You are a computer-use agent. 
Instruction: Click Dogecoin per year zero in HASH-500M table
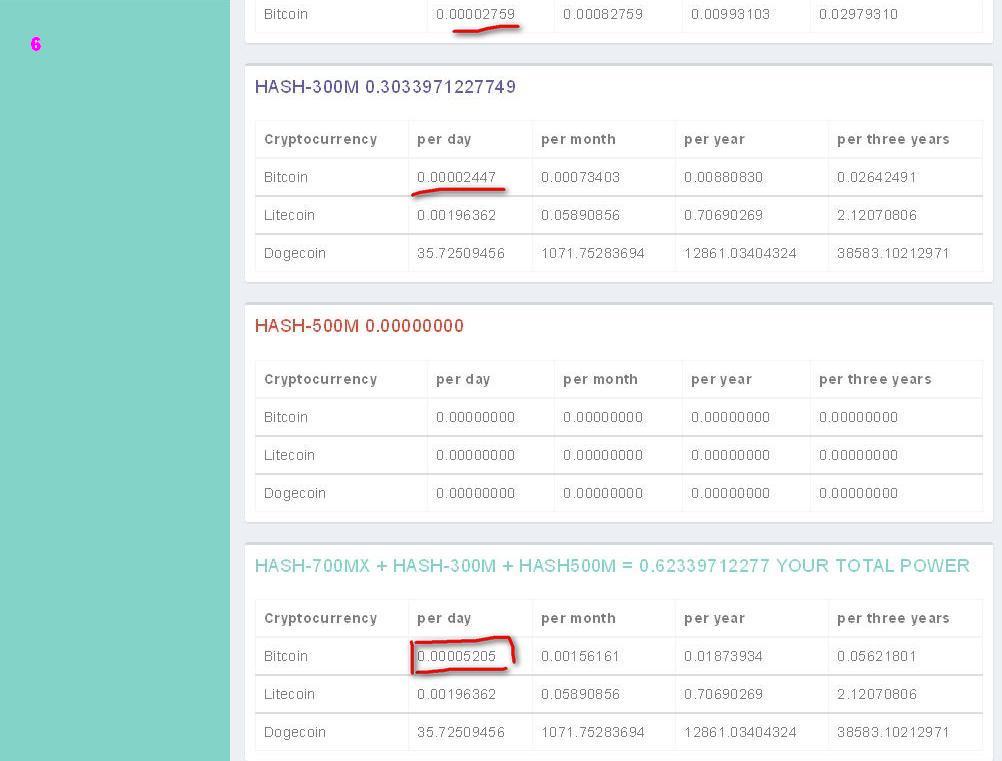coord(730,493)
